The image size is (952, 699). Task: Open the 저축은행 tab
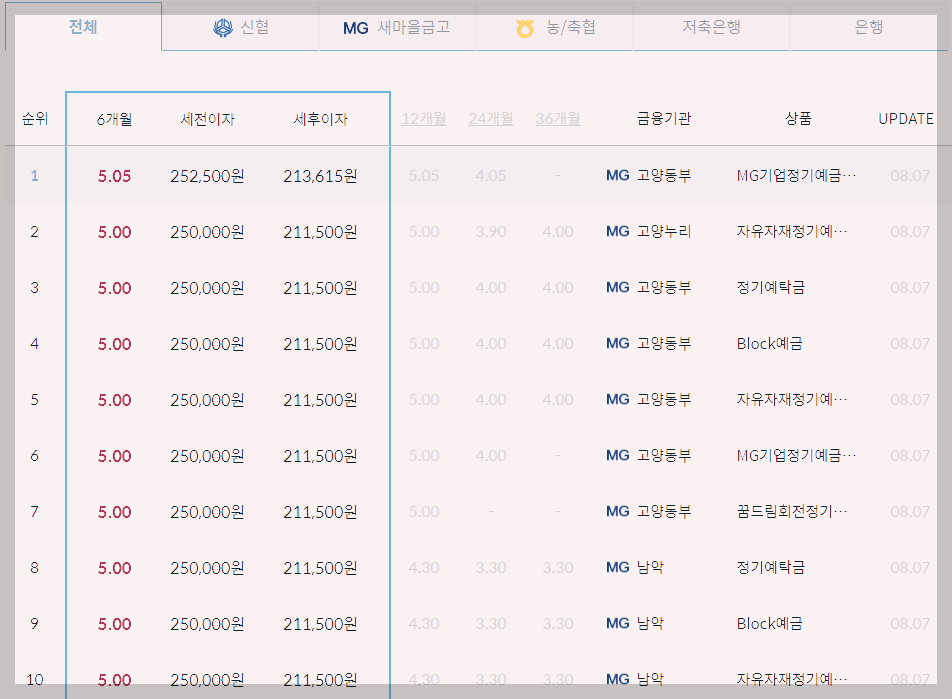point(711,27)
